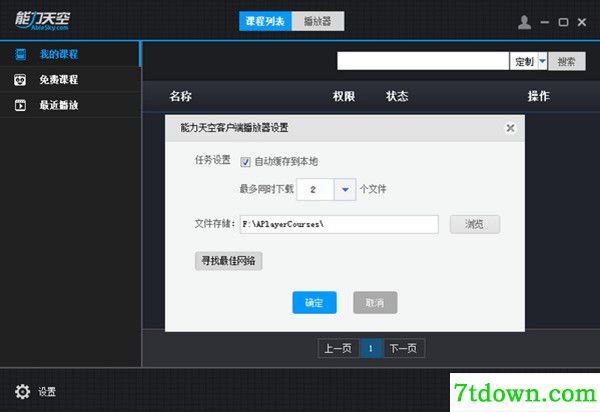This screenshot has width=600, height=412.
Task: Toggle 自动缓存到本地 checkbox
Action: coord(245,162)
